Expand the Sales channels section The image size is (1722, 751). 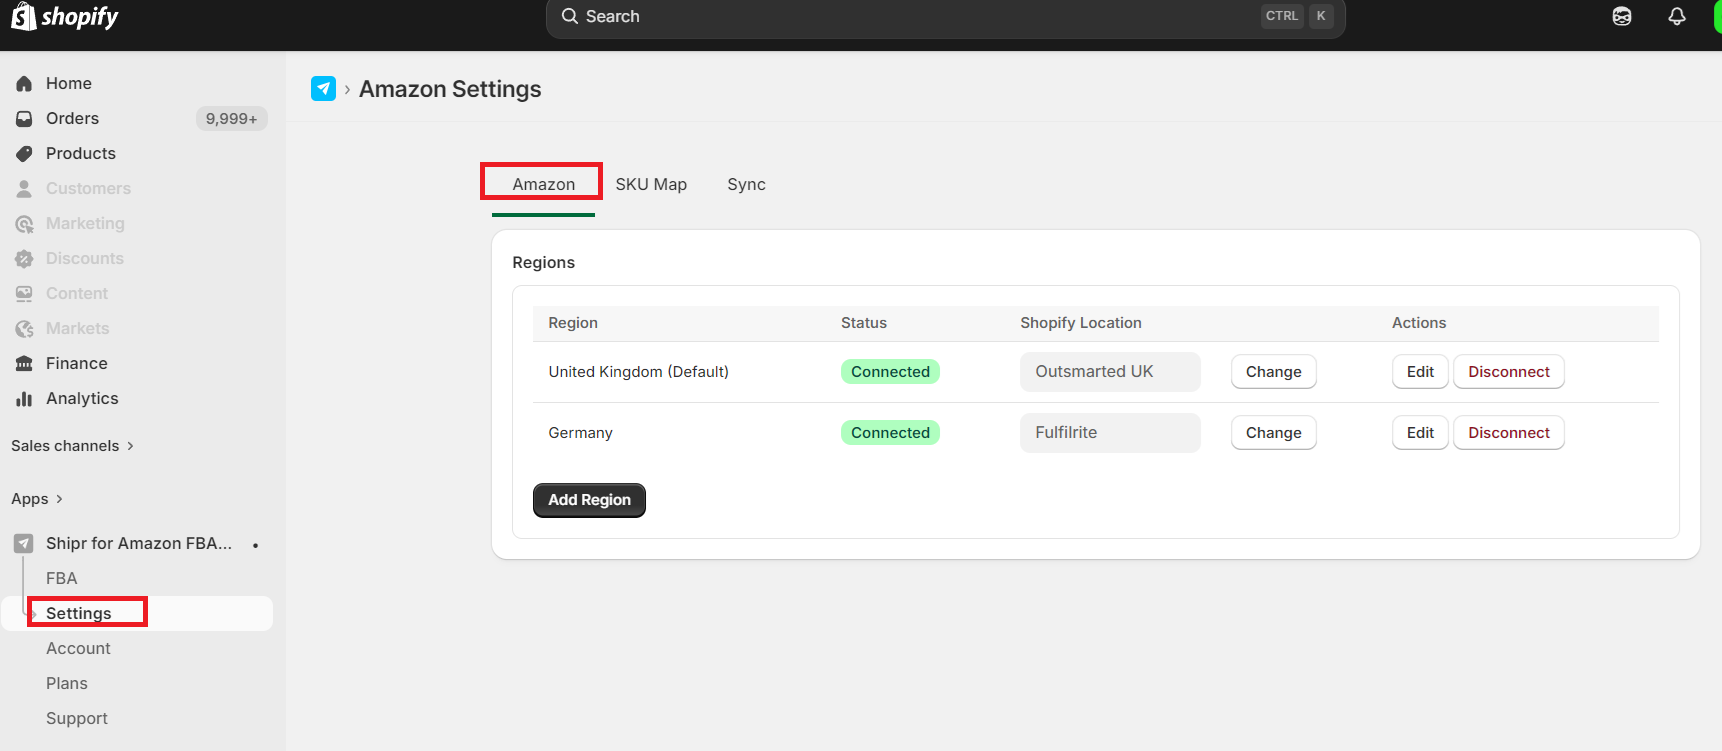(x=73, y=446)
